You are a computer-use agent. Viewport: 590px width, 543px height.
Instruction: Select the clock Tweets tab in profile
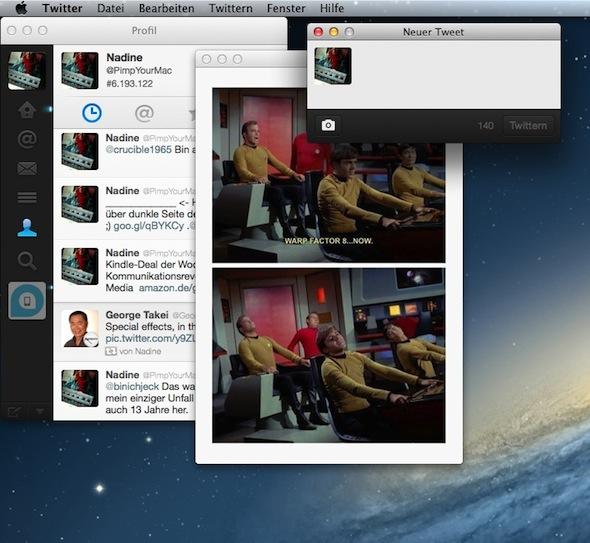(x=92, y=113)
